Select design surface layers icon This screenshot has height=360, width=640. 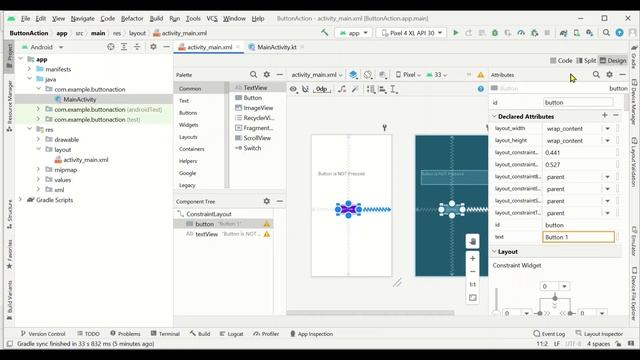point(353,75)
